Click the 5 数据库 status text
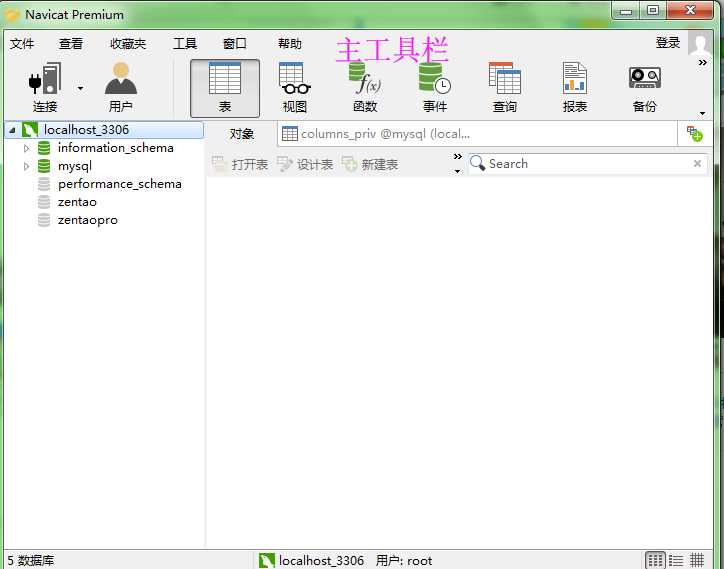Image resolution: width=724 pixels, height=569 pixels. point(30,561)
